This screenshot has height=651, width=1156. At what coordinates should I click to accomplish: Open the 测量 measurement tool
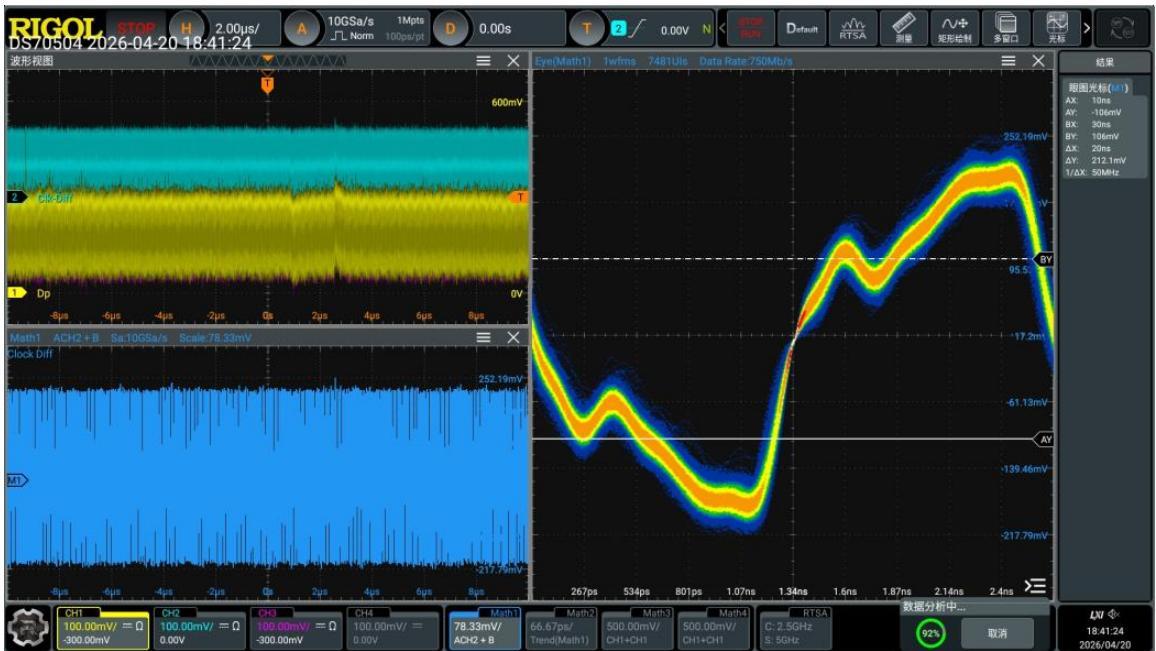click(903, 29)
